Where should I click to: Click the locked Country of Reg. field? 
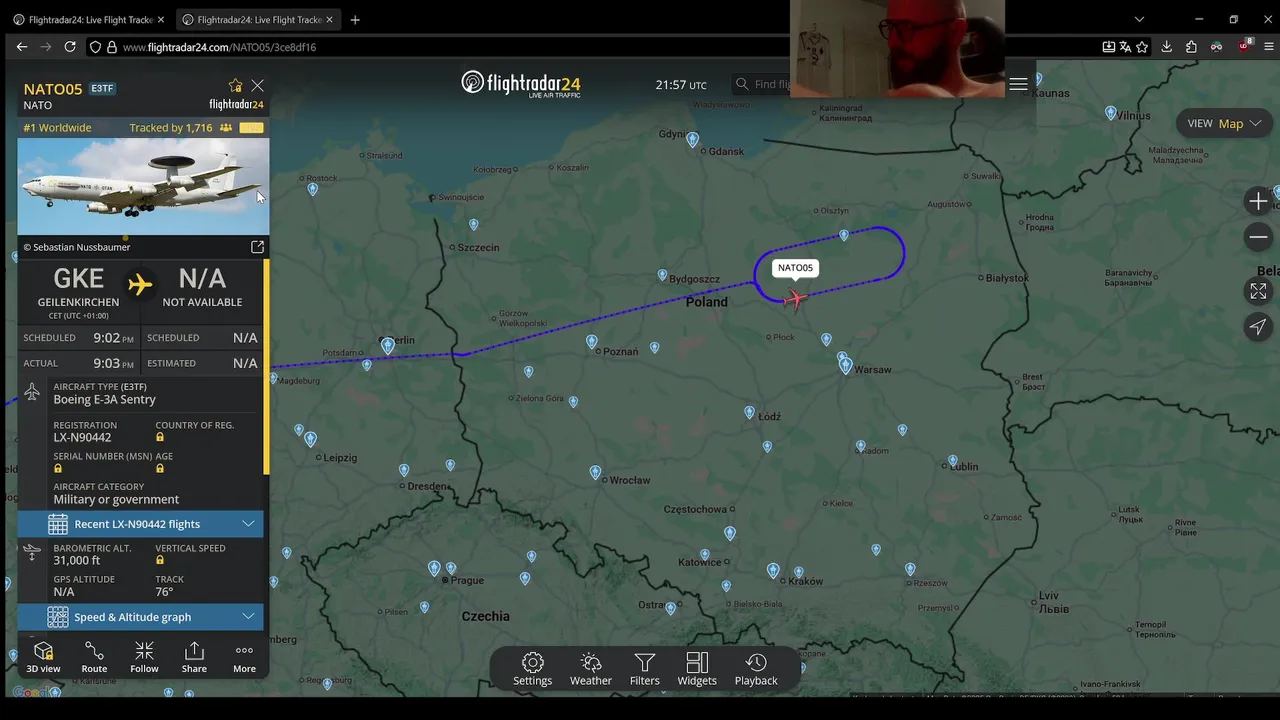160,437
